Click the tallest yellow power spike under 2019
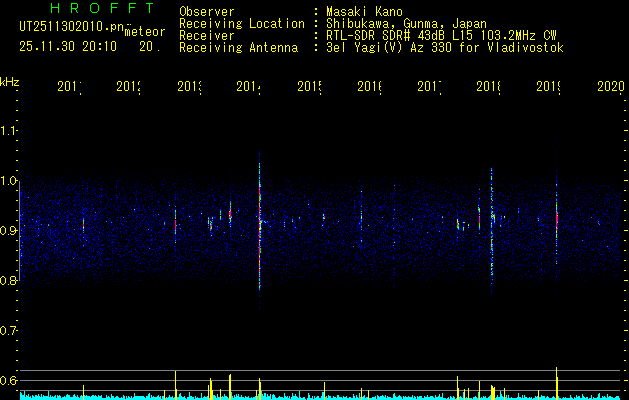The width and height of the screenshot is (629, 400). 557,383
